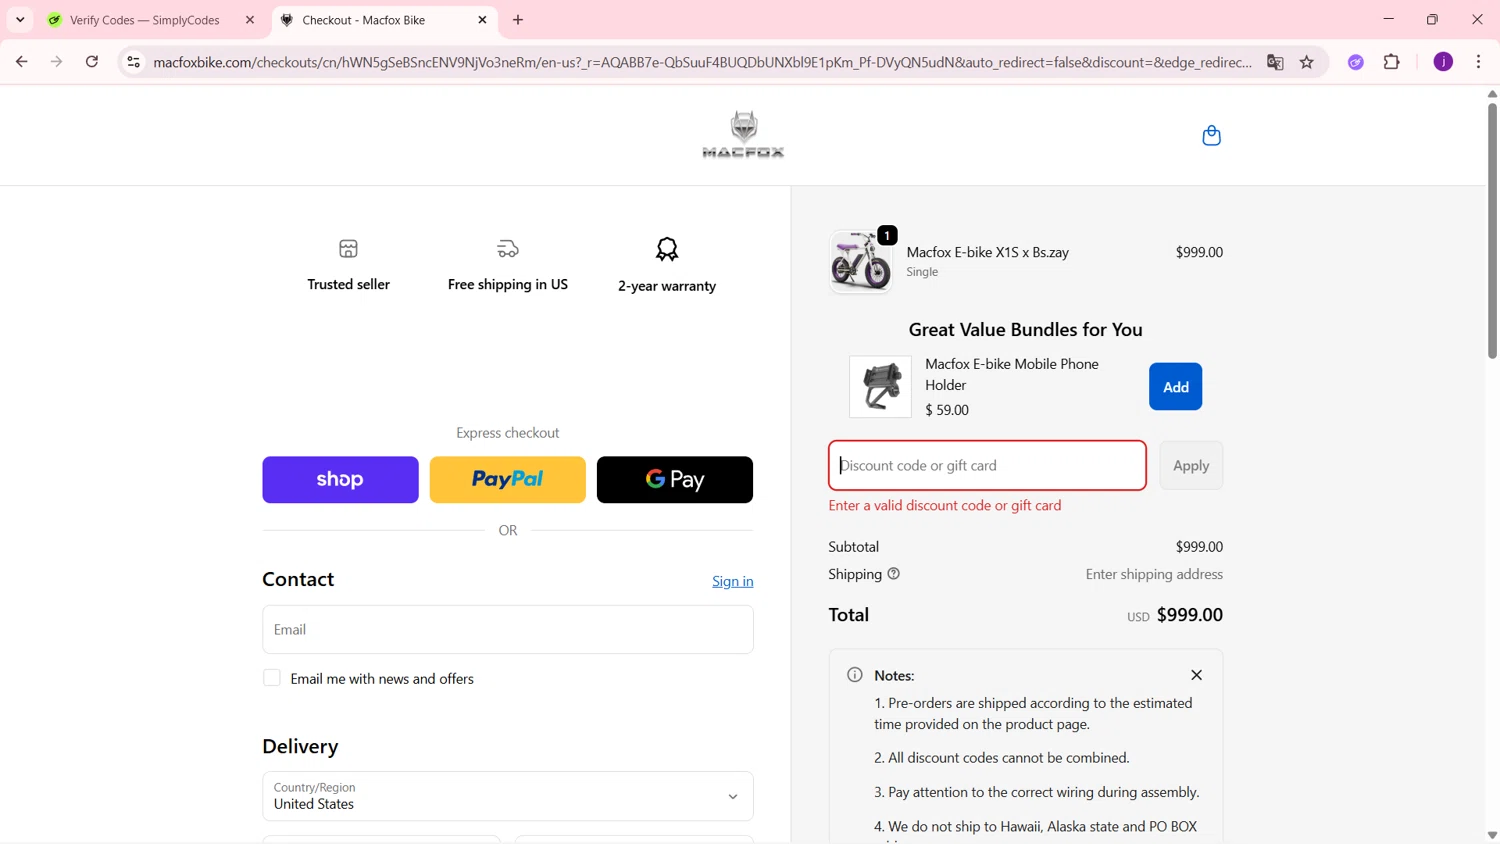Click the 2-year warranty ribbon icon

coord(667,249)
